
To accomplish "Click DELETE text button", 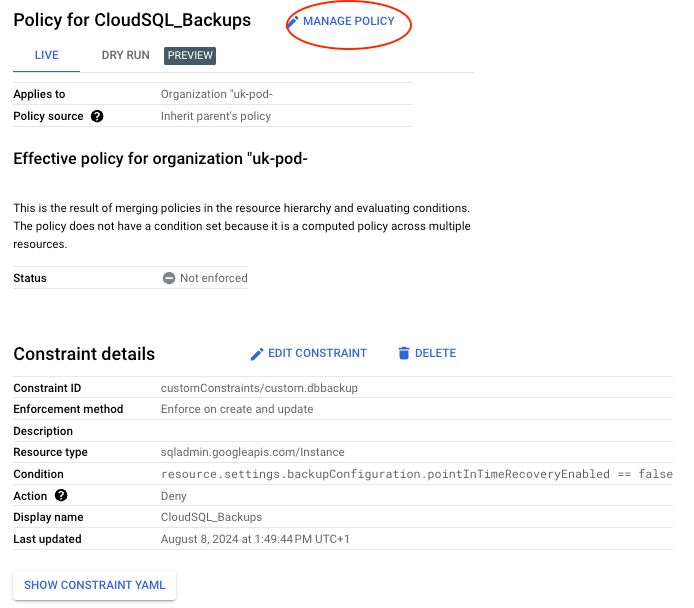I will tap(435, 353).
